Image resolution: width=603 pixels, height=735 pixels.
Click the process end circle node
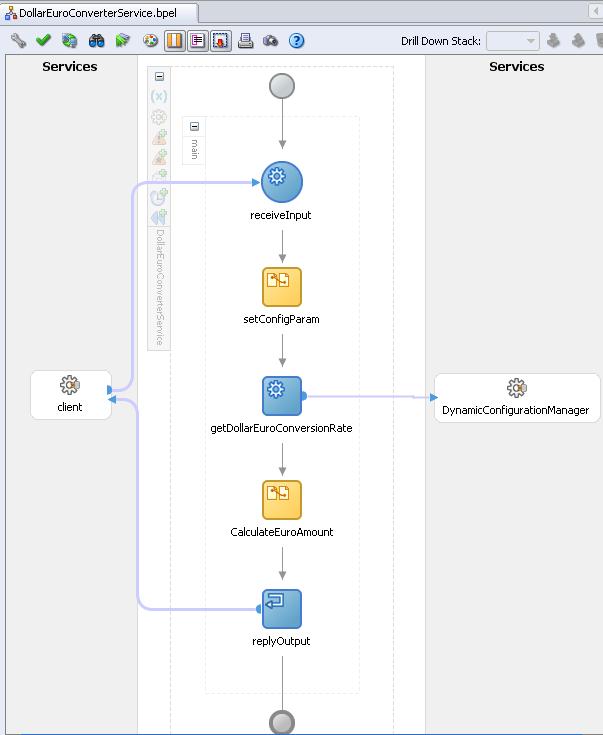pos(282,722)
